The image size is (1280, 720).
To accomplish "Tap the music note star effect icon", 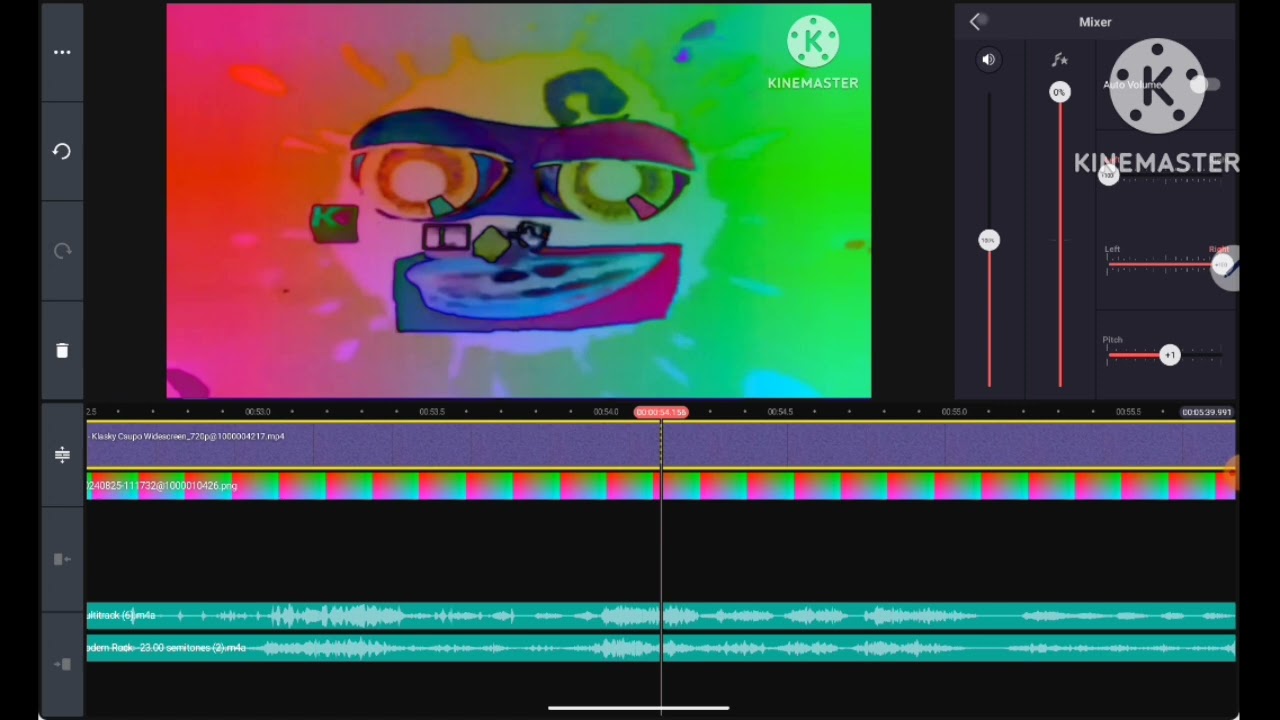I will 1059,60.
